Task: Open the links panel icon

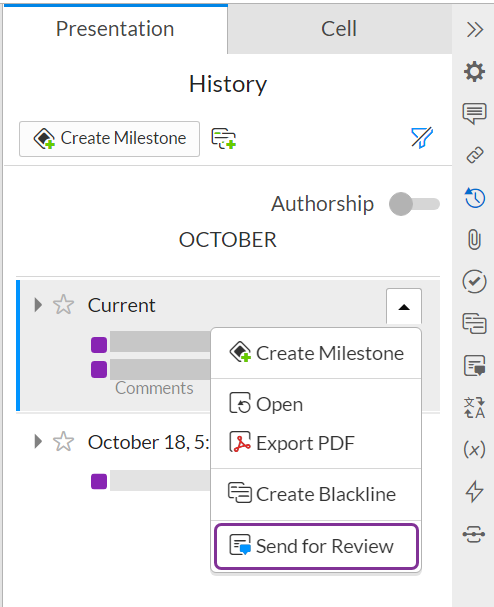Action: pos(475,155)
